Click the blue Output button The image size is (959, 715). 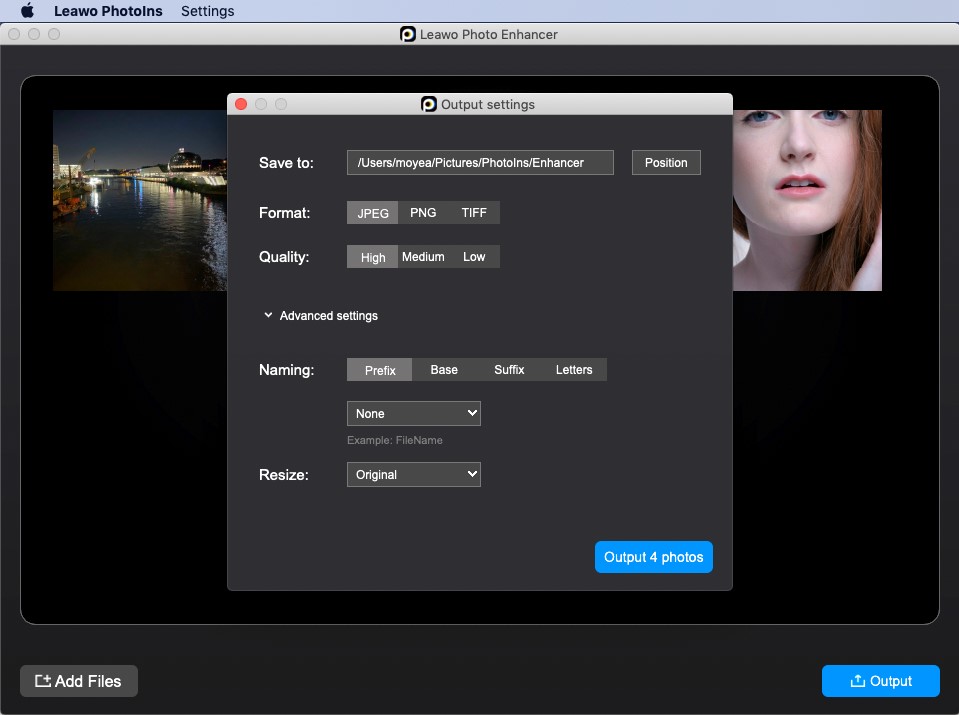(x=880, y=681)
